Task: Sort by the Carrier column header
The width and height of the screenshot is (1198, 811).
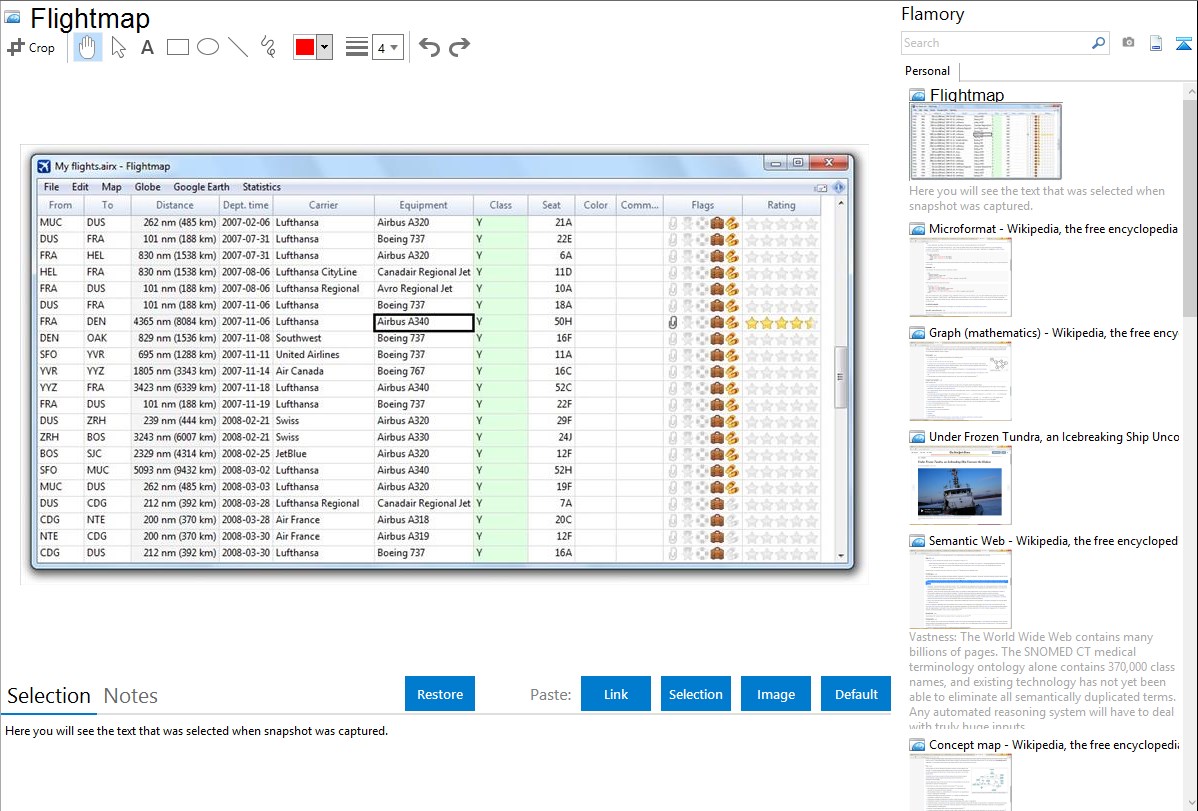Action: (x=323, y=206)
